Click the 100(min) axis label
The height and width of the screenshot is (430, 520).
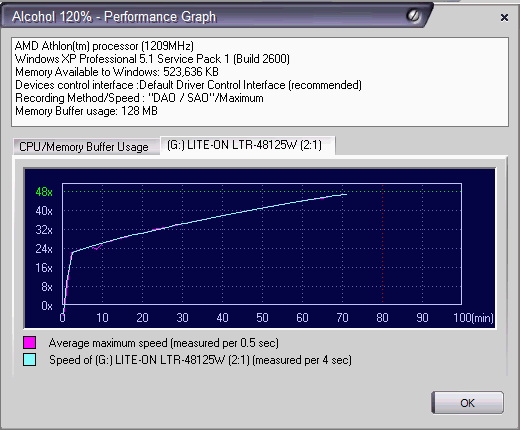click(473, 318)
